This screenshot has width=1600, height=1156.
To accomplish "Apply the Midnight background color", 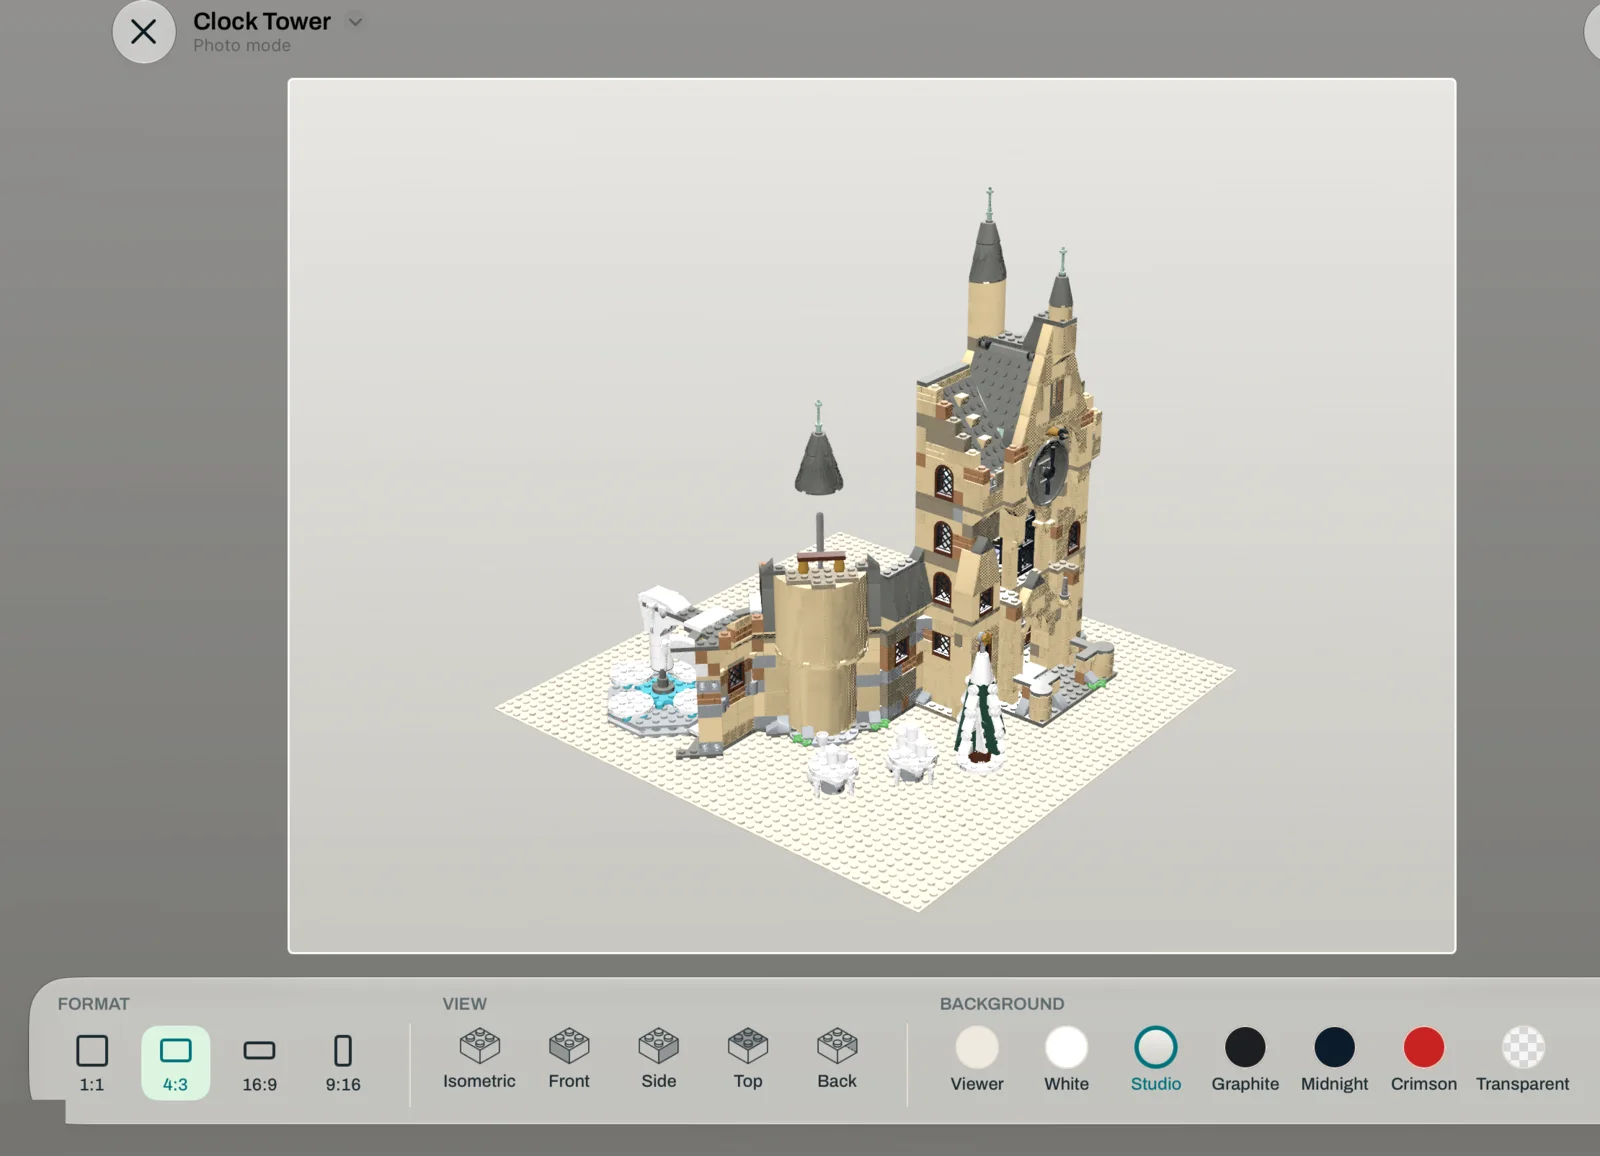I will point(1334,1047).
